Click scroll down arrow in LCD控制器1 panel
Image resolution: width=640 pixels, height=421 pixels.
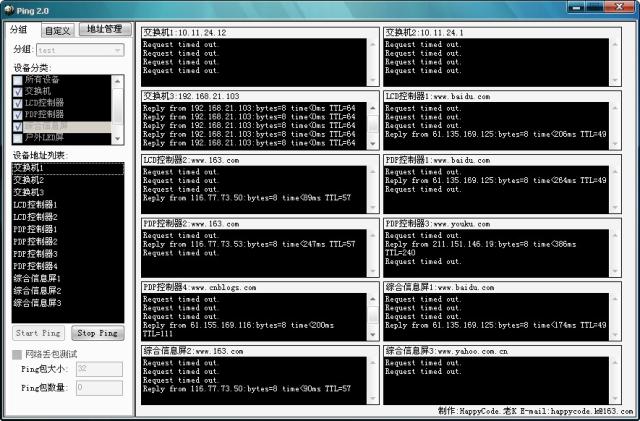point(615,144)
